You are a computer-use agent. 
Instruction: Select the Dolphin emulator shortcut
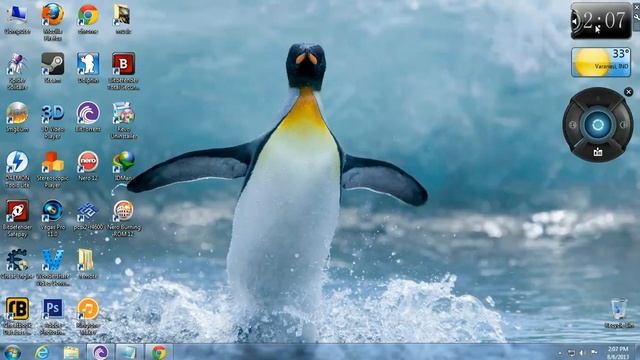88,68
